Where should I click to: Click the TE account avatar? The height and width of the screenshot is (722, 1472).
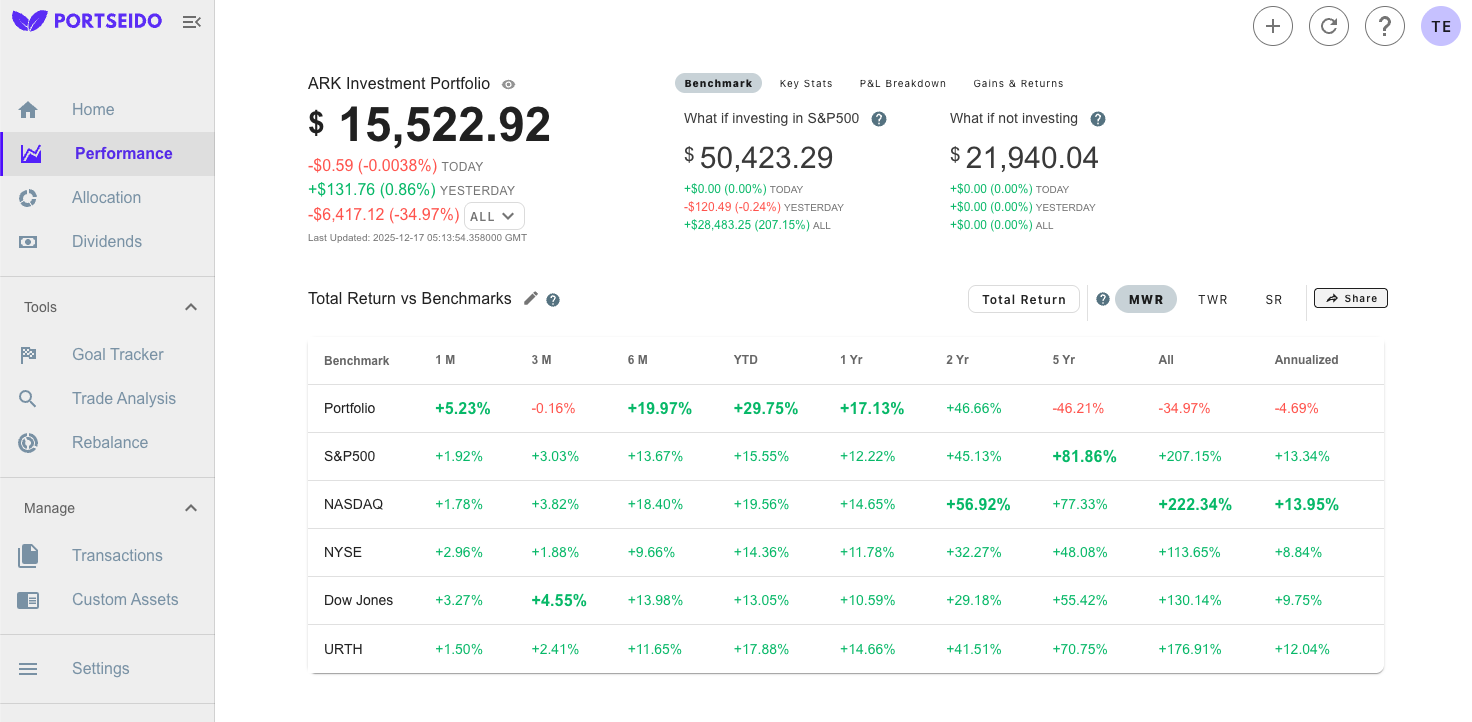tap(1440, 25)
